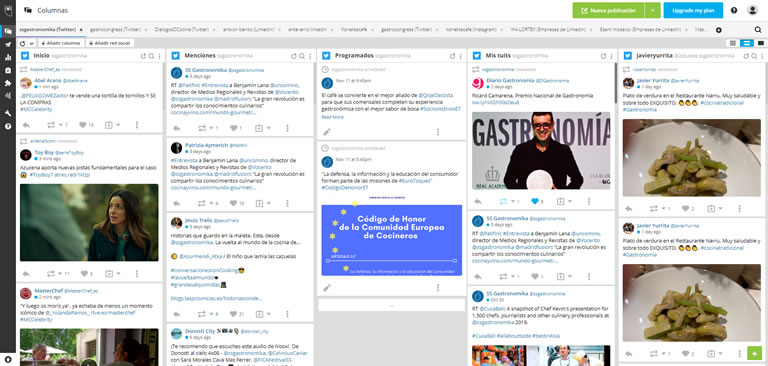Switch to compact column density view
Screen dimensions: 768x366
[x=733, y=43]
